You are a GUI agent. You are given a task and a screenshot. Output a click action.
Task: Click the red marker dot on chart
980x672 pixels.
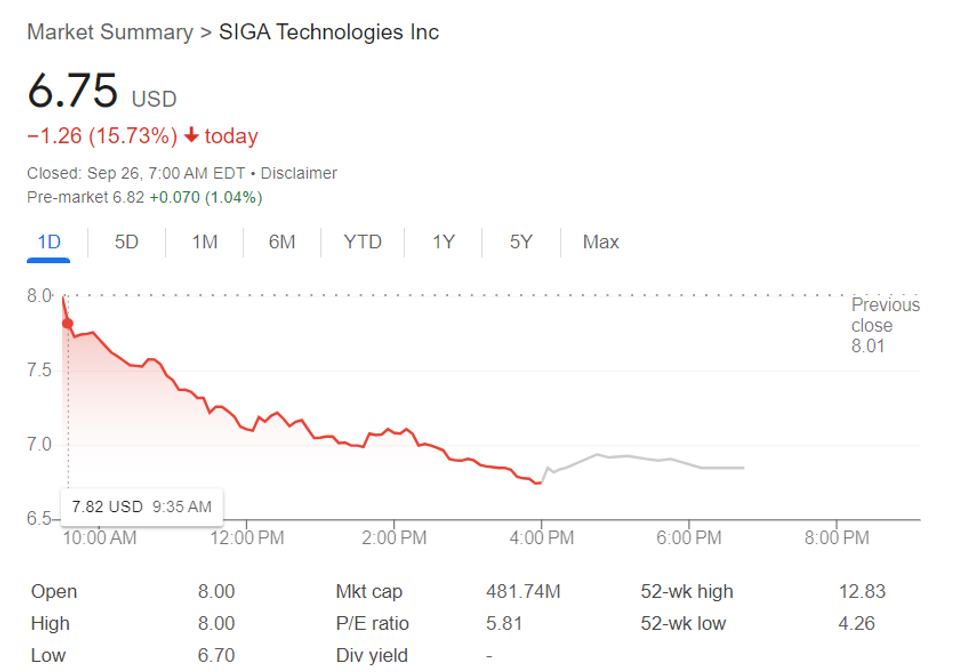pos(68,323)
